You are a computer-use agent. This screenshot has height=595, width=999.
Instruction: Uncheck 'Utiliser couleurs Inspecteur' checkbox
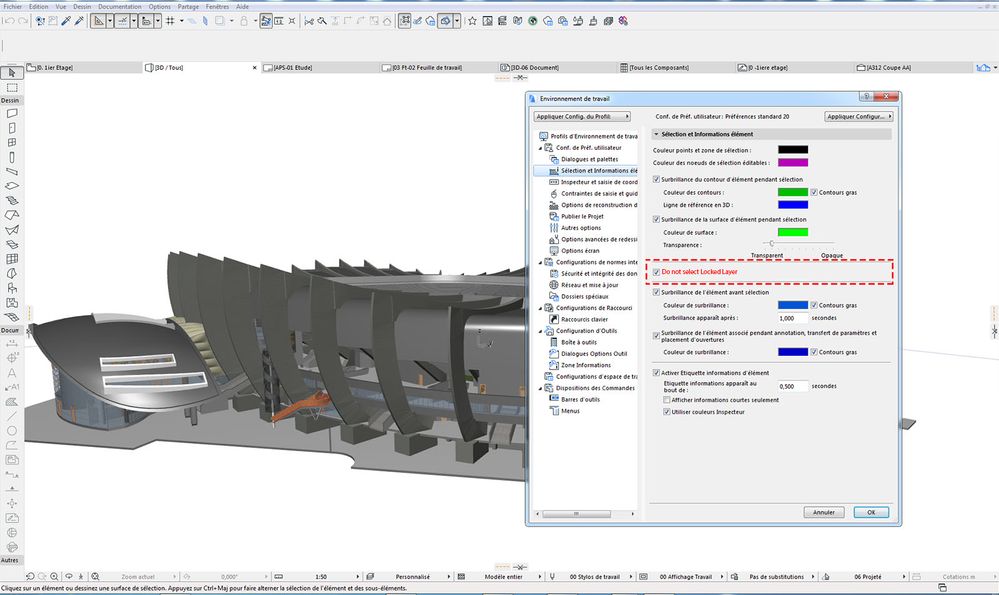click(x=668, y=411)
